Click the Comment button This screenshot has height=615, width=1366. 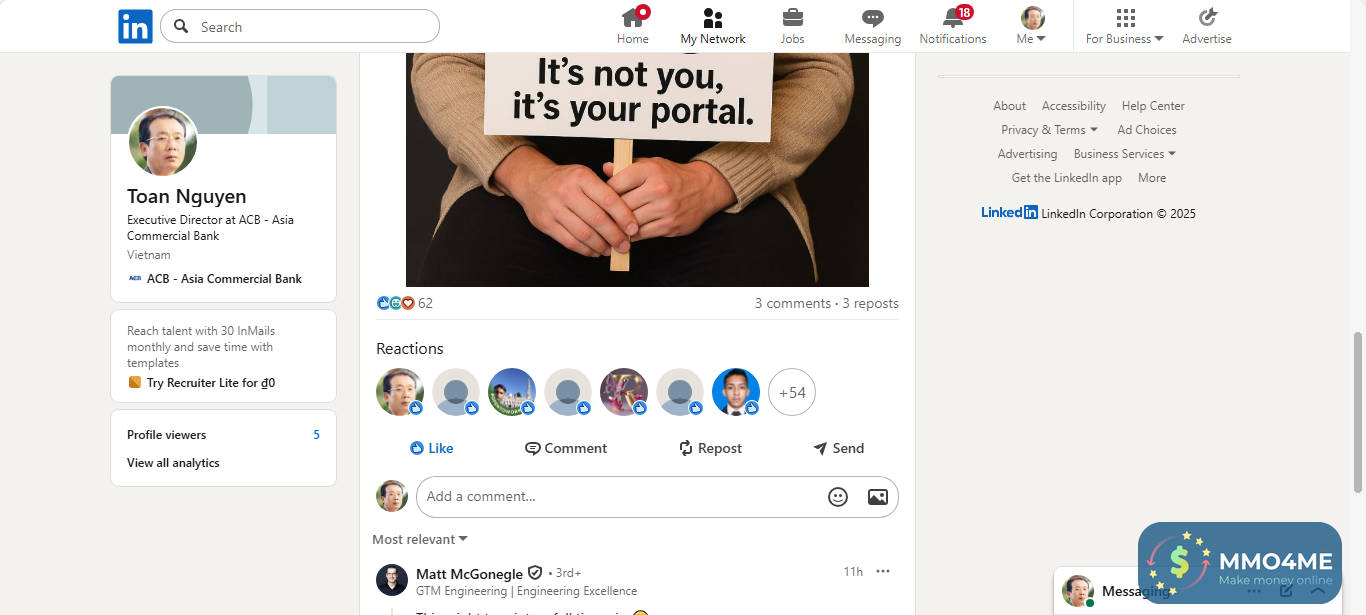[566, 448]
